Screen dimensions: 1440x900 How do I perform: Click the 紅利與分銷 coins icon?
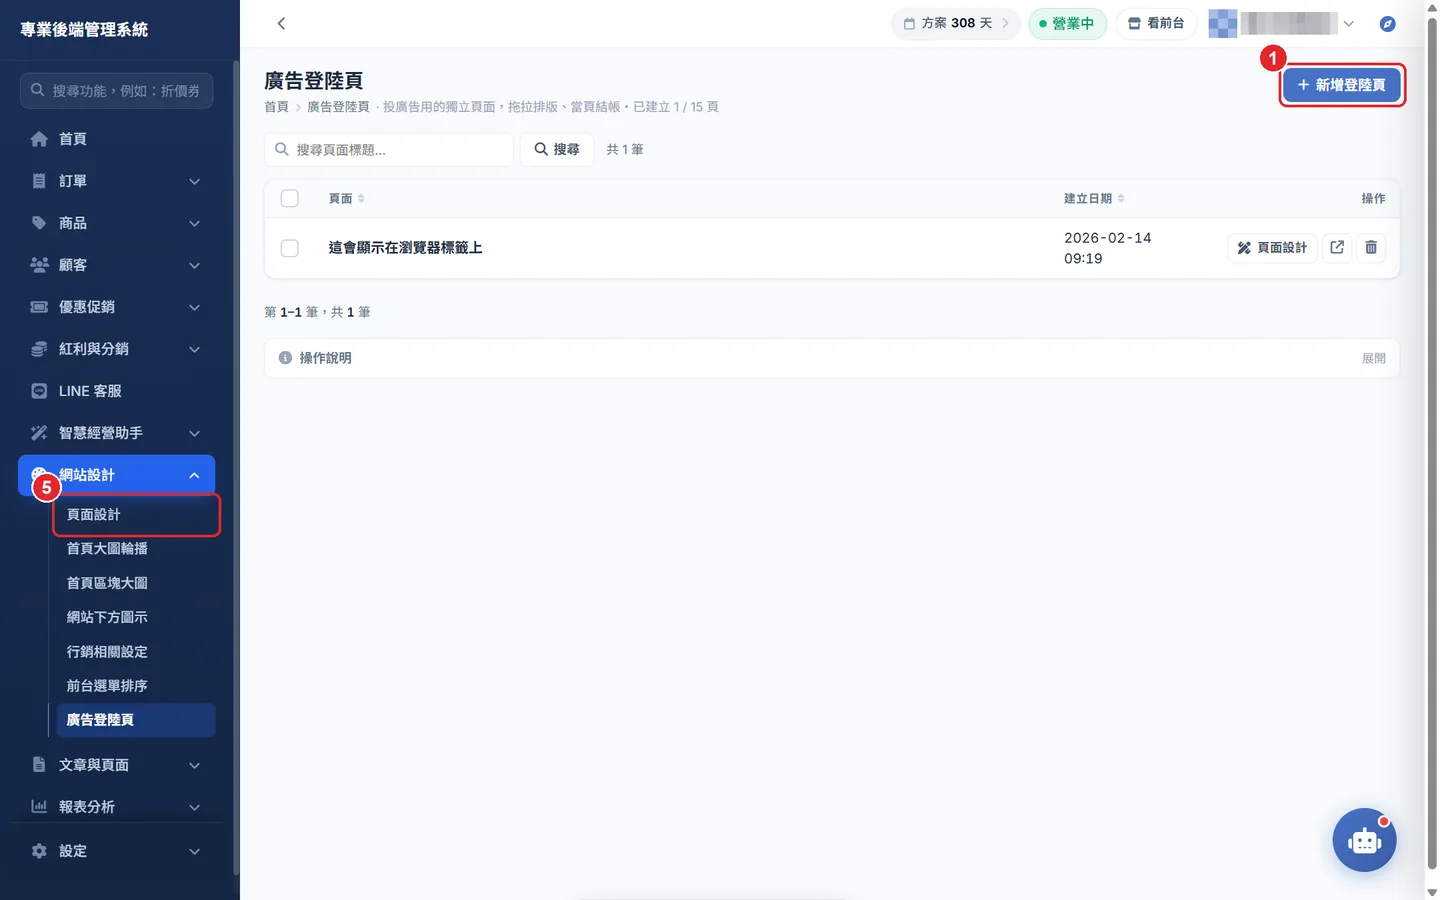(x=39, y=349)
